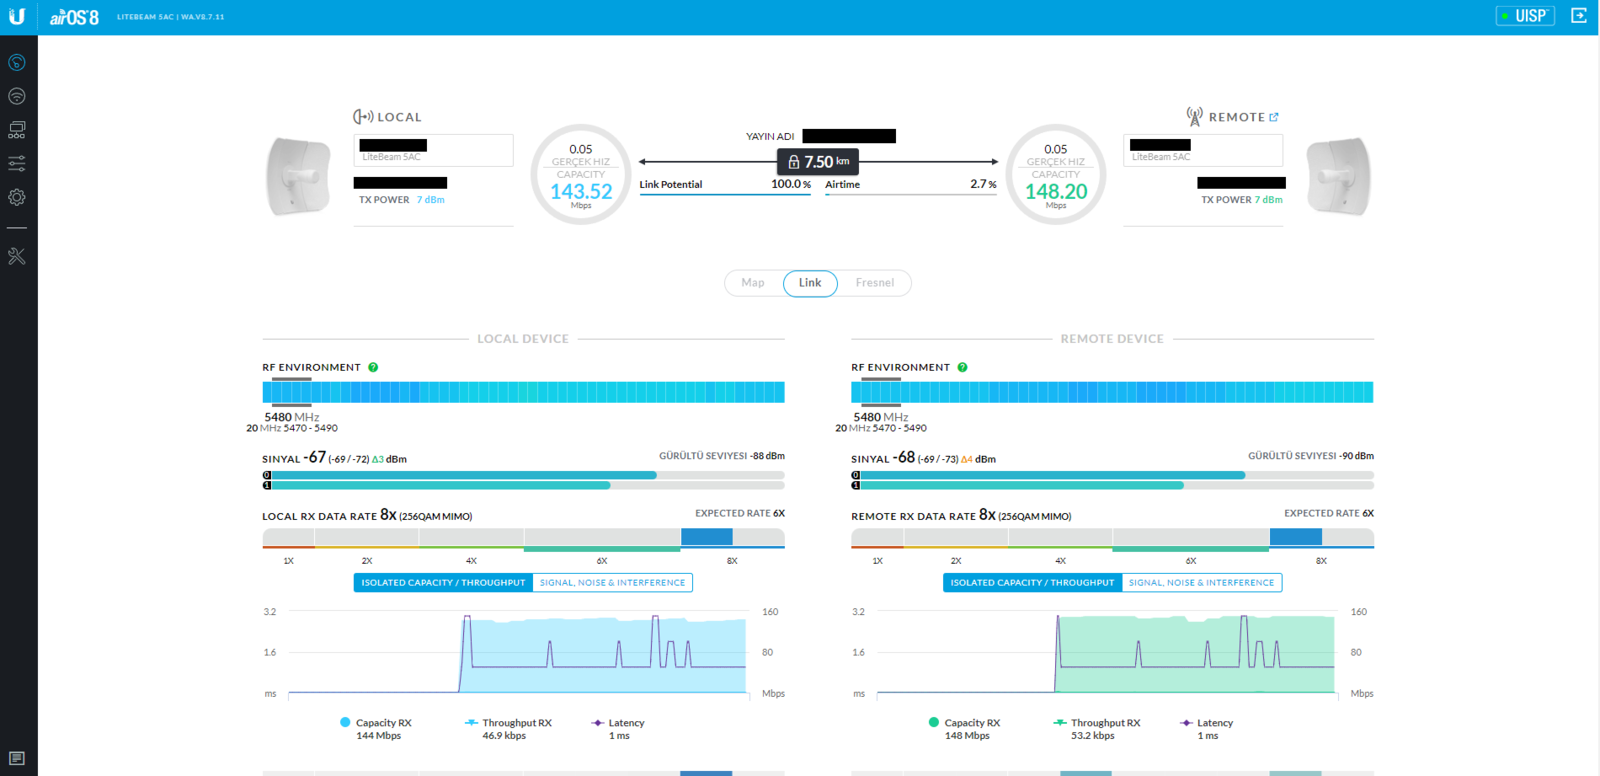Click the lock icon beside 7.50 km
The image size is (1600, 776).
pos(794,162)
